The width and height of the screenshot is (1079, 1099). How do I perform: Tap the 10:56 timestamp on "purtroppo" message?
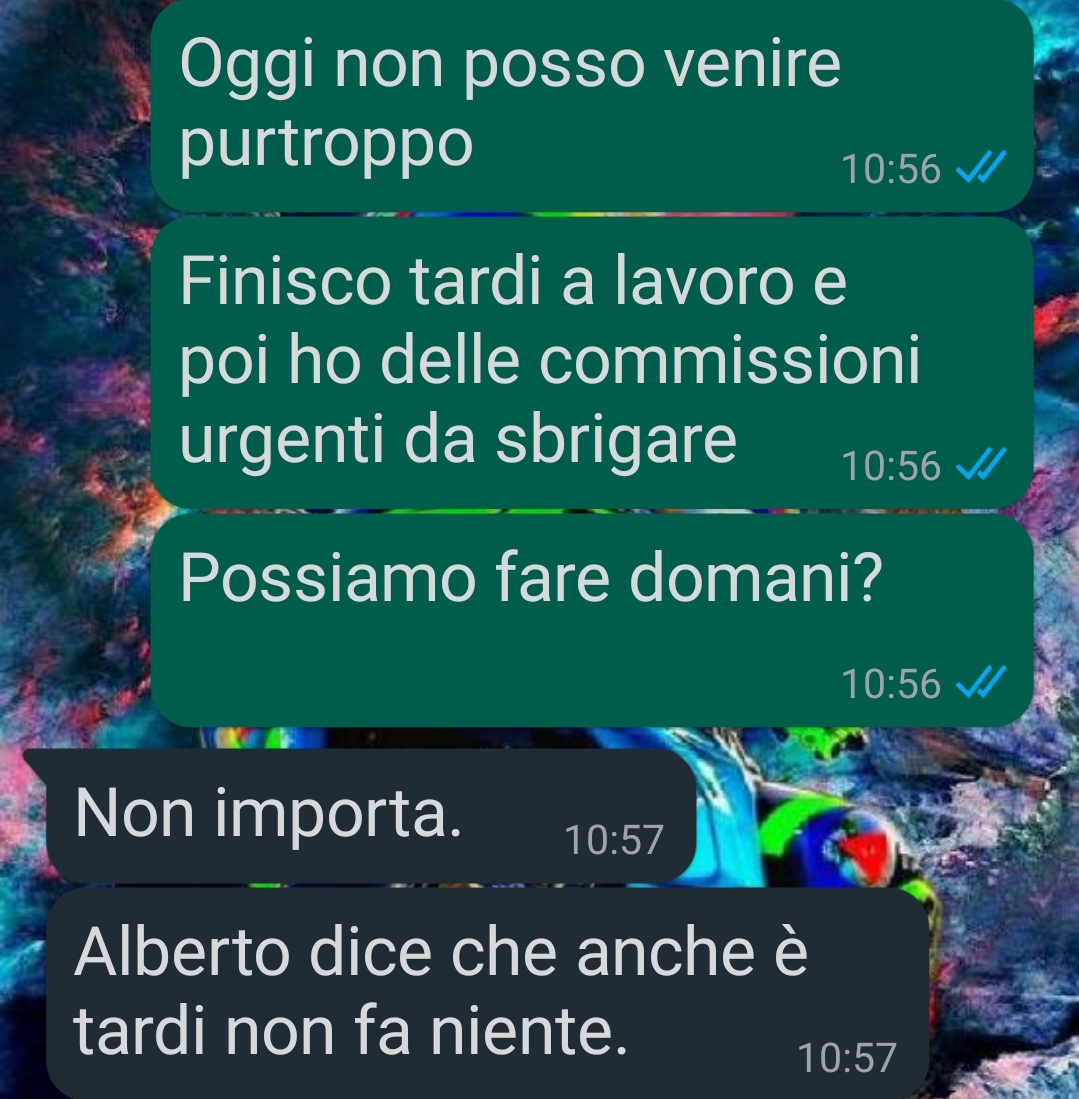click(x=890, y=170)
